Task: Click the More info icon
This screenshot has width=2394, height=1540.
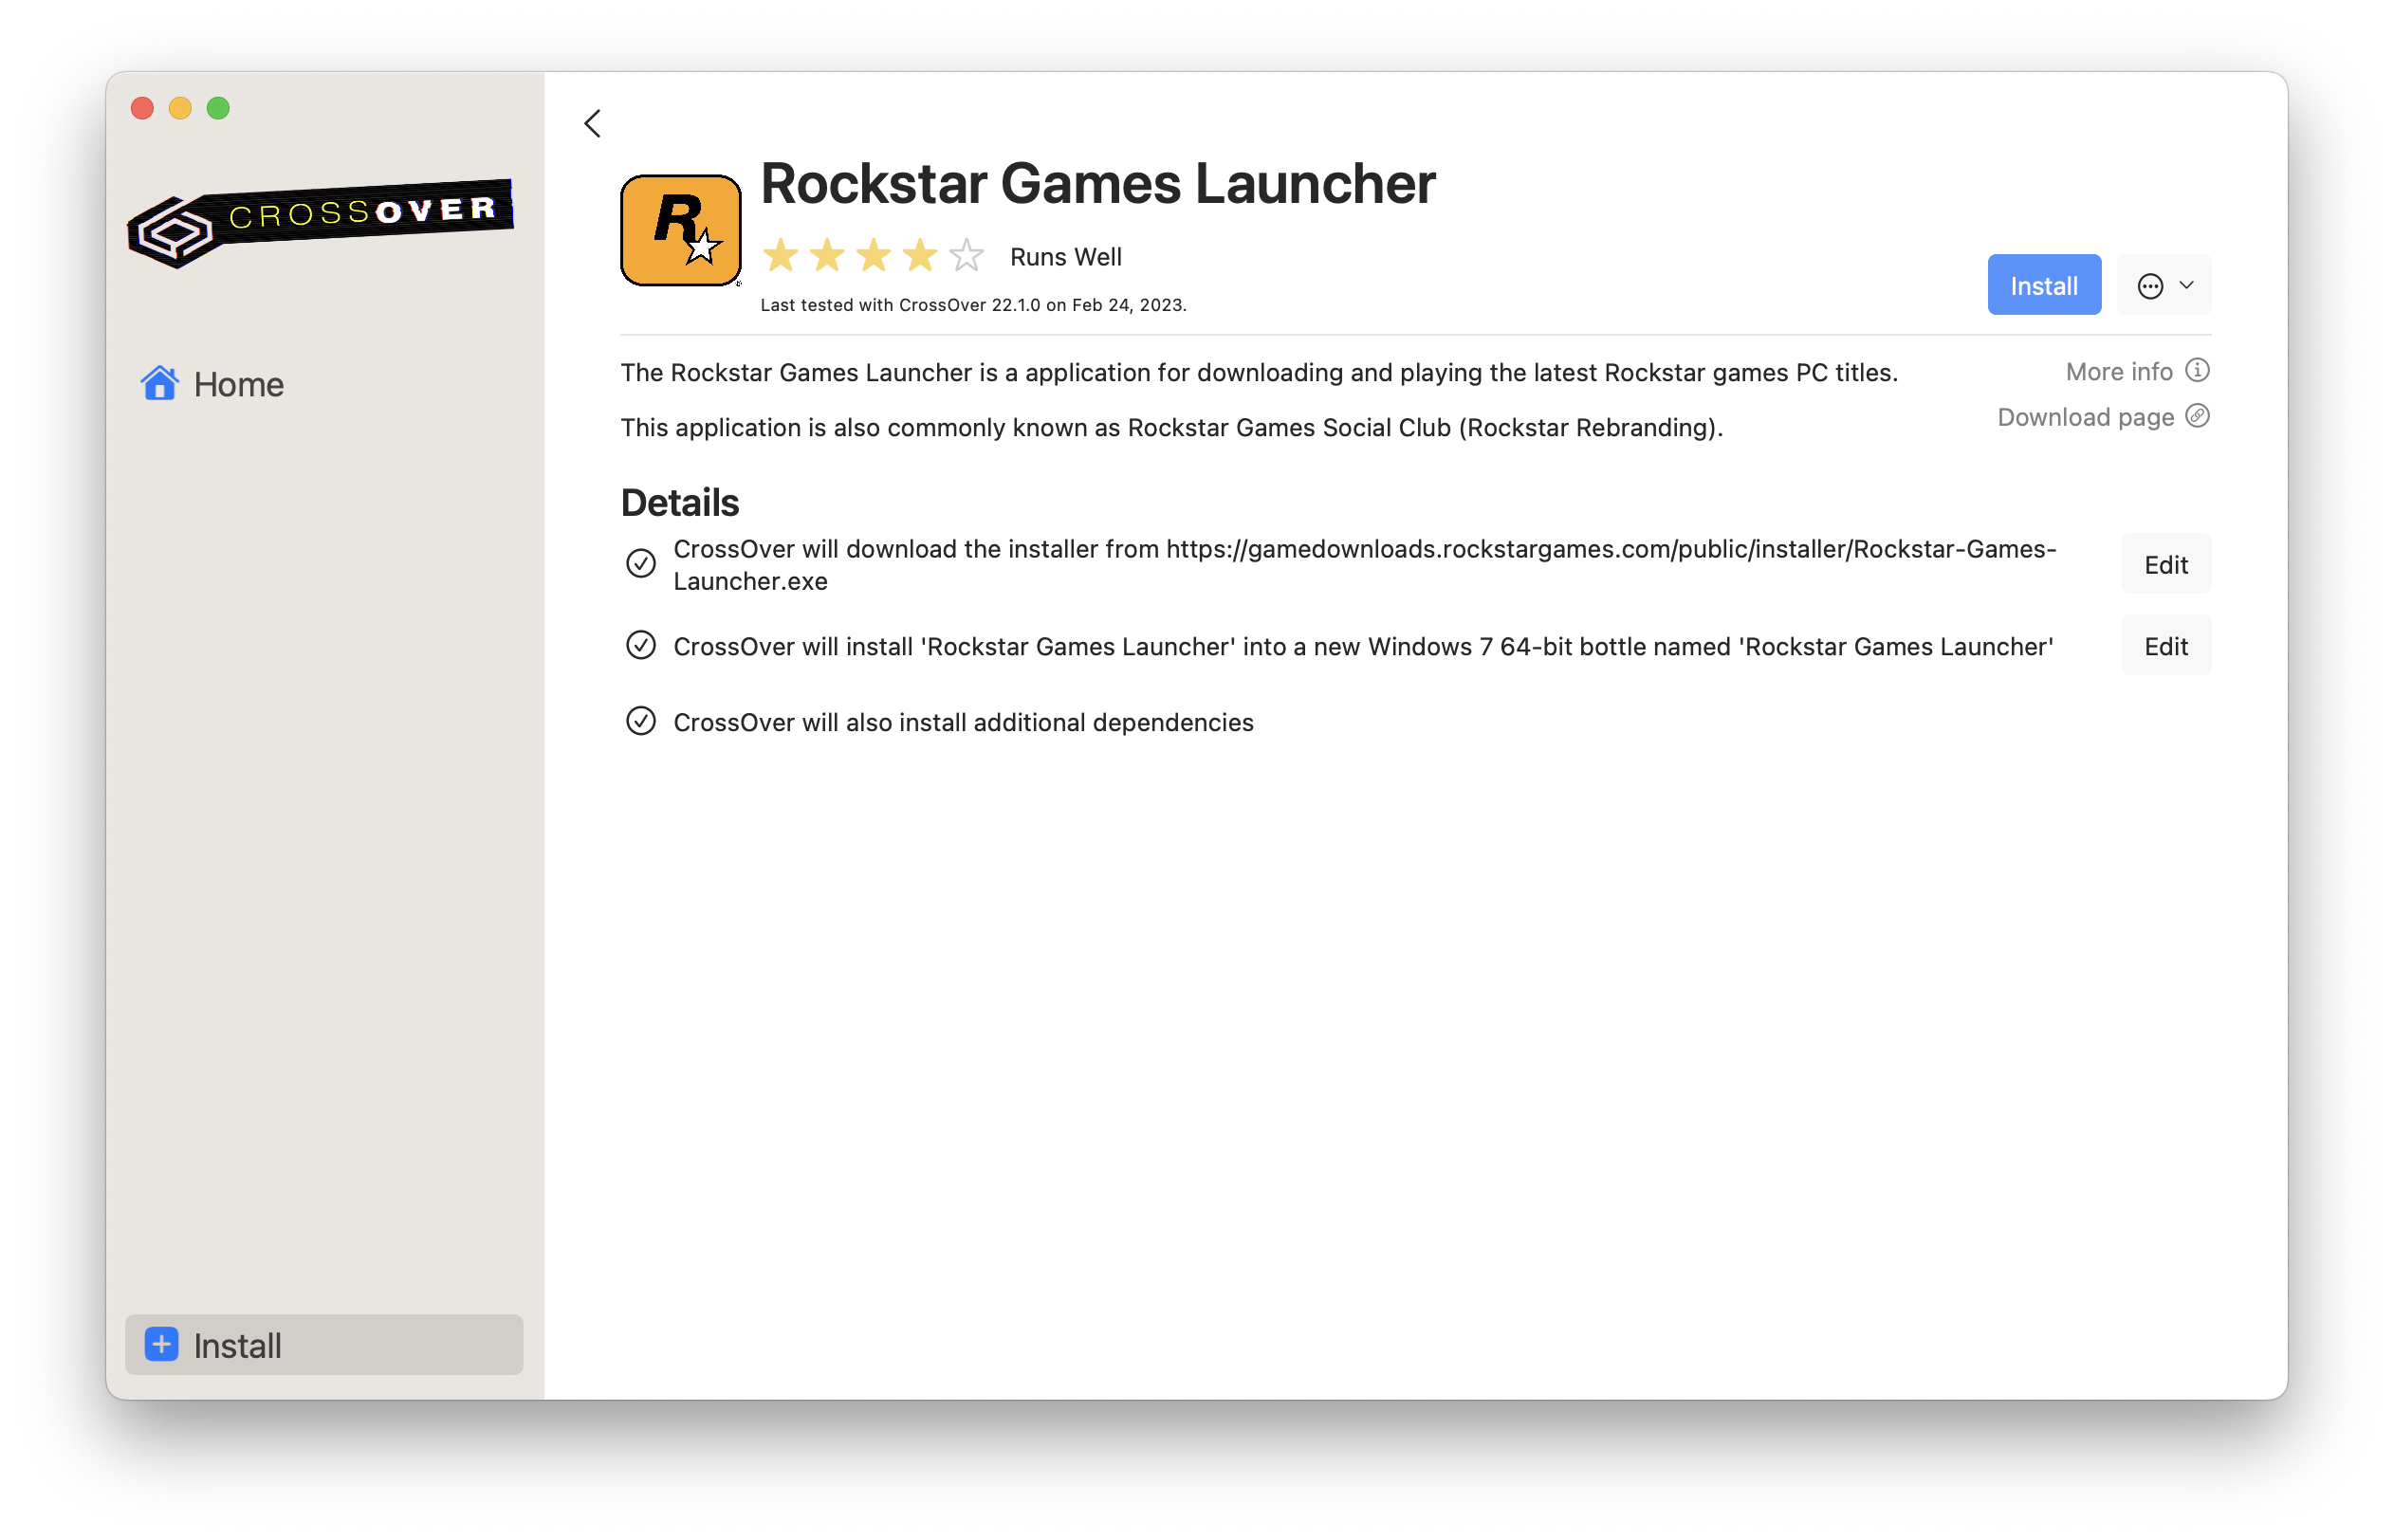Action: tap(2201, 372)
